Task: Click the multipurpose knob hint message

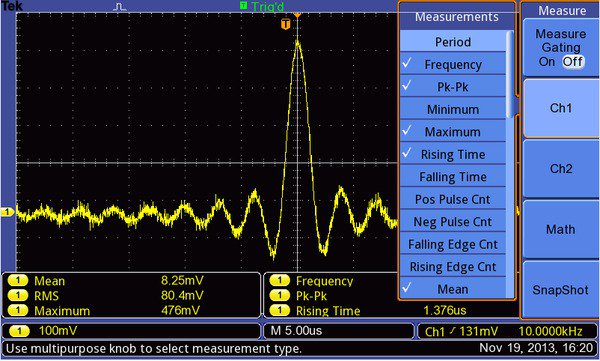Action: [x=154, y=348]
